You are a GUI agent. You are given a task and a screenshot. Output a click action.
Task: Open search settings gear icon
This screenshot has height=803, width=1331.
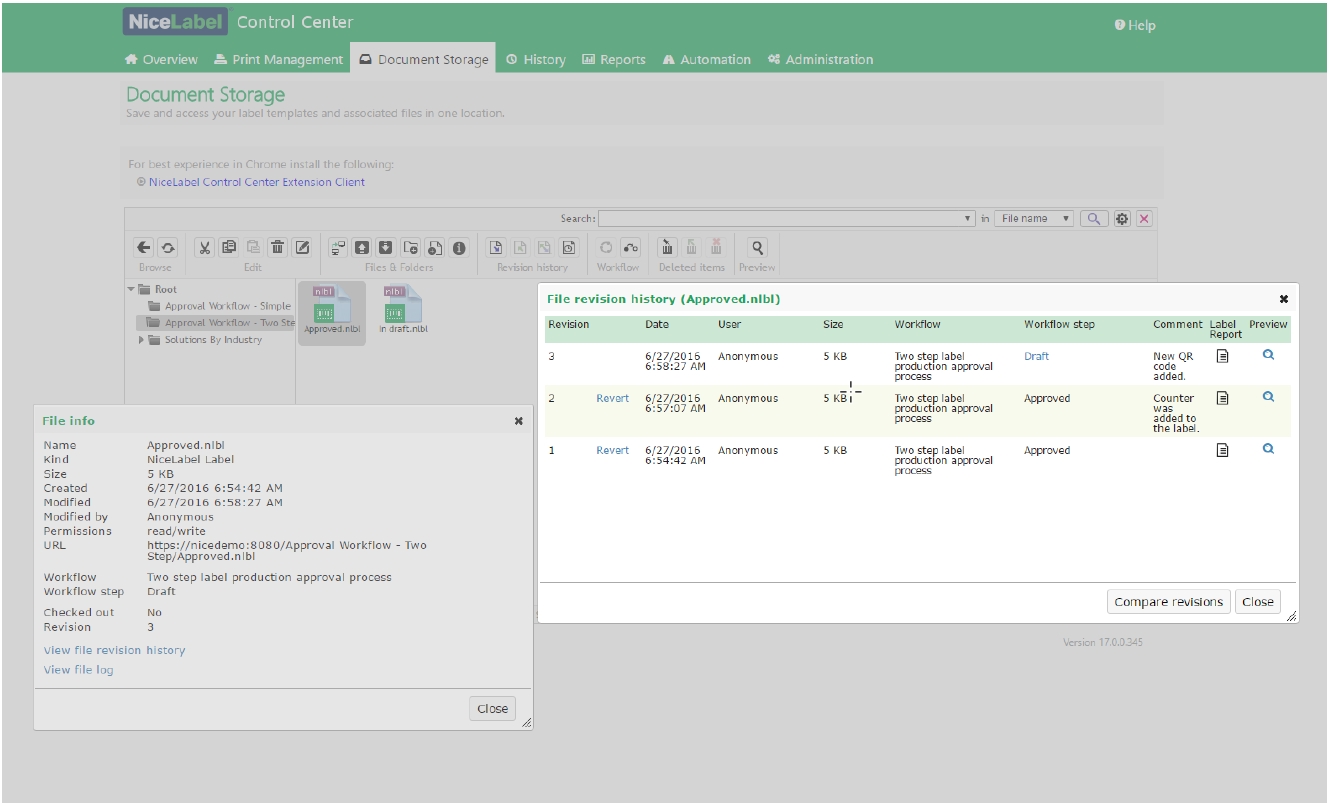click(1122, 219)
